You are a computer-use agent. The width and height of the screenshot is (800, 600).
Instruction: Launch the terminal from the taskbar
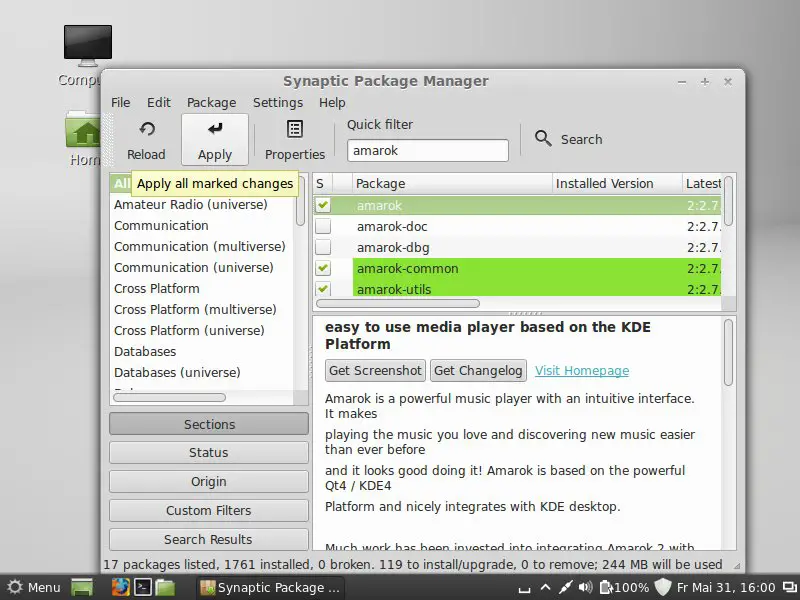point(142,587)
